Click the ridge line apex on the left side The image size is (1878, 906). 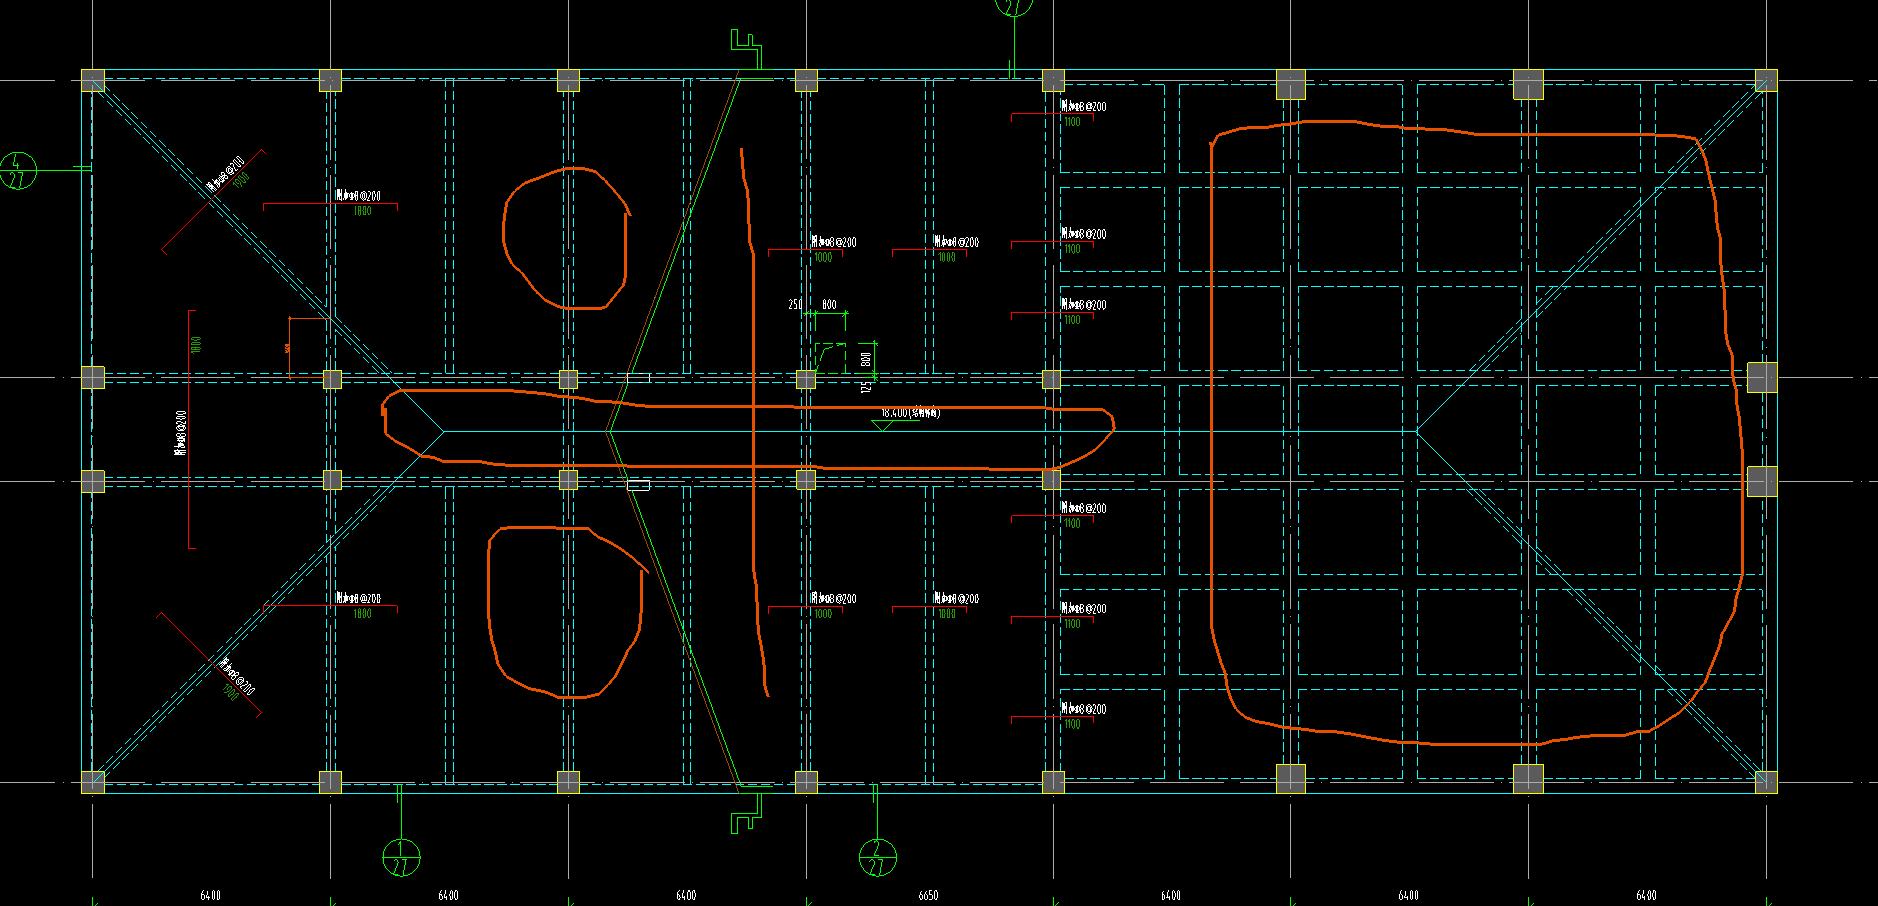coord(444,431)
